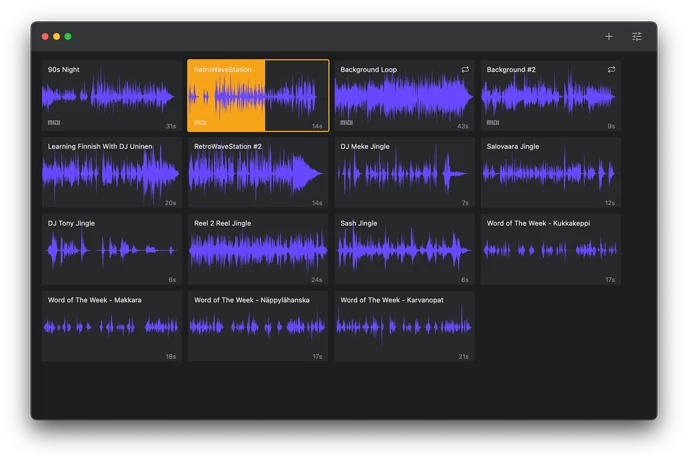689x462 pixels.
Task: Click MIDI badge on Background #2 tile
Action: [493, 123]
